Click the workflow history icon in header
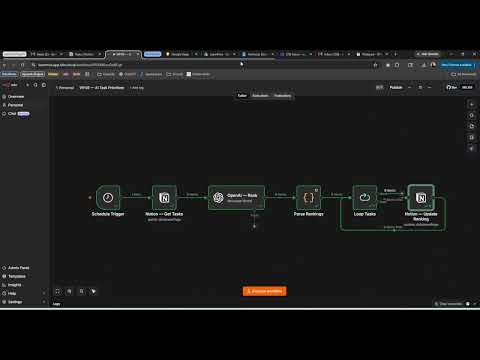The image size is (480, 360). pyautogui.click(x=420, y=87)
